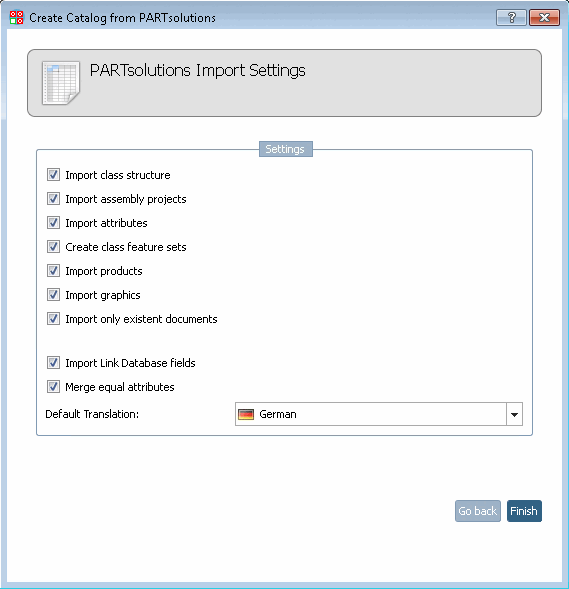Click the spreadsheet document icon in header
Viewport: 569px width, 589px height.
(x=61, y=83)
